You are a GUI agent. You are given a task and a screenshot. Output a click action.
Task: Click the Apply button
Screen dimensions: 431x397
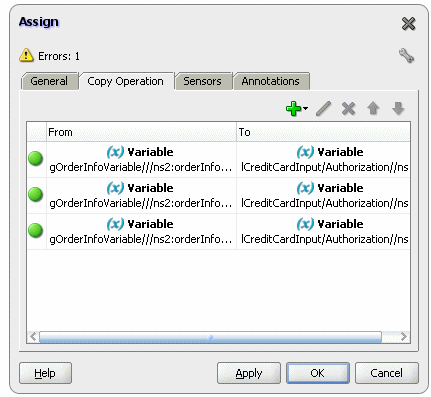pyautogui.click(x=249, y=373)
